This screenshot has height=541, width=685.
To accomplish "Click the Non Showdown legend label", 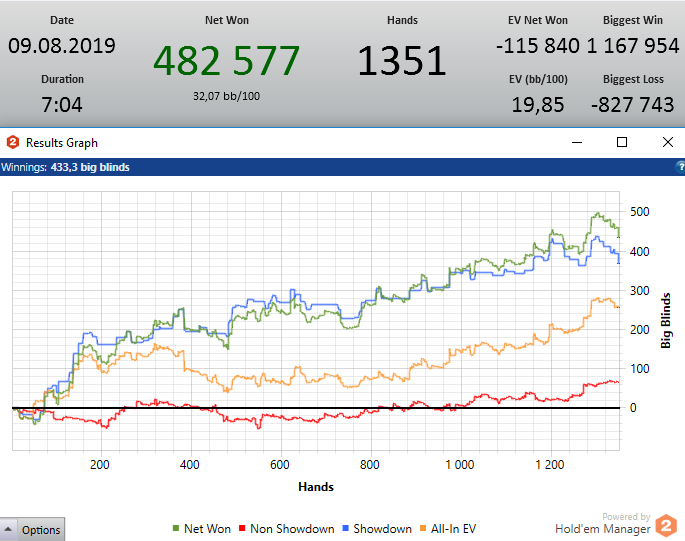I will (x=292, y=529).
